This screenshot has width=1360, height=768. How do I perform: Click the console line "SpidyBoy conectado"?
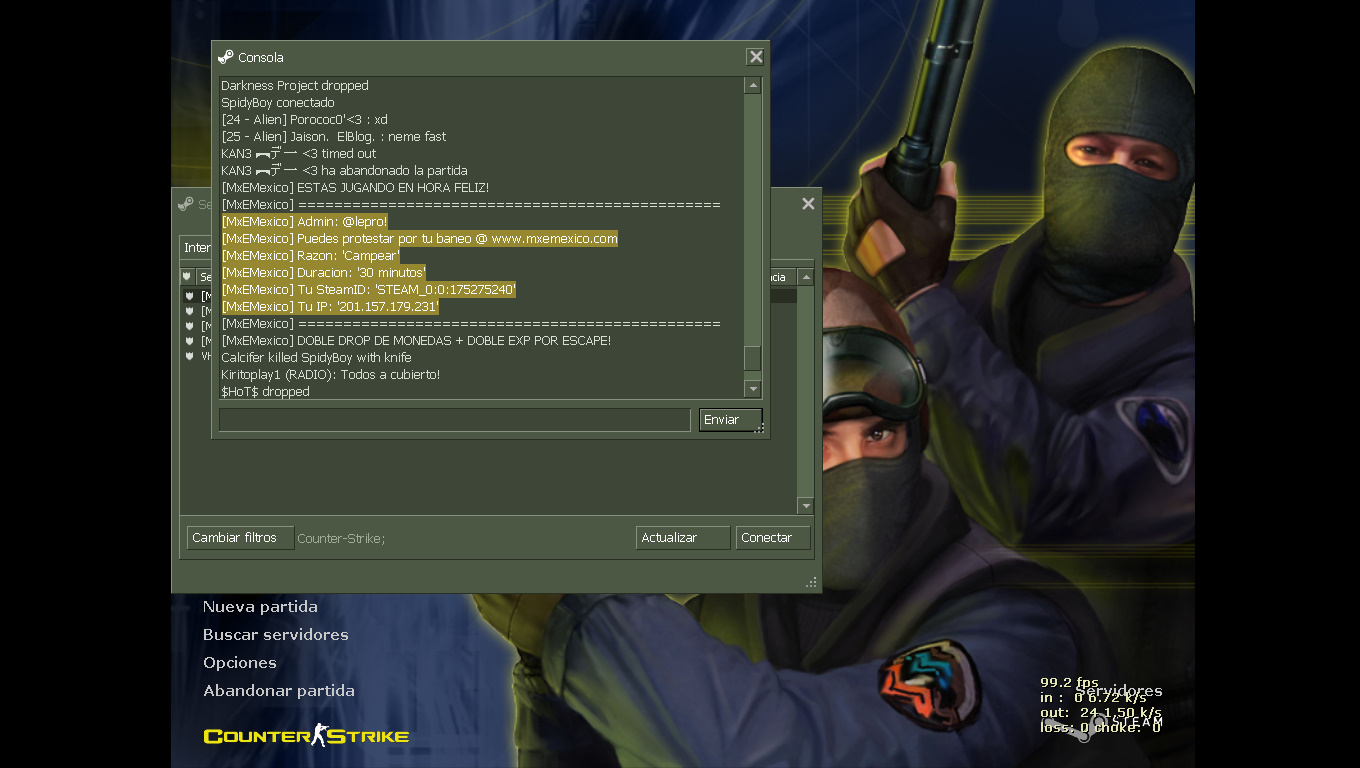(x=278, y=103)
